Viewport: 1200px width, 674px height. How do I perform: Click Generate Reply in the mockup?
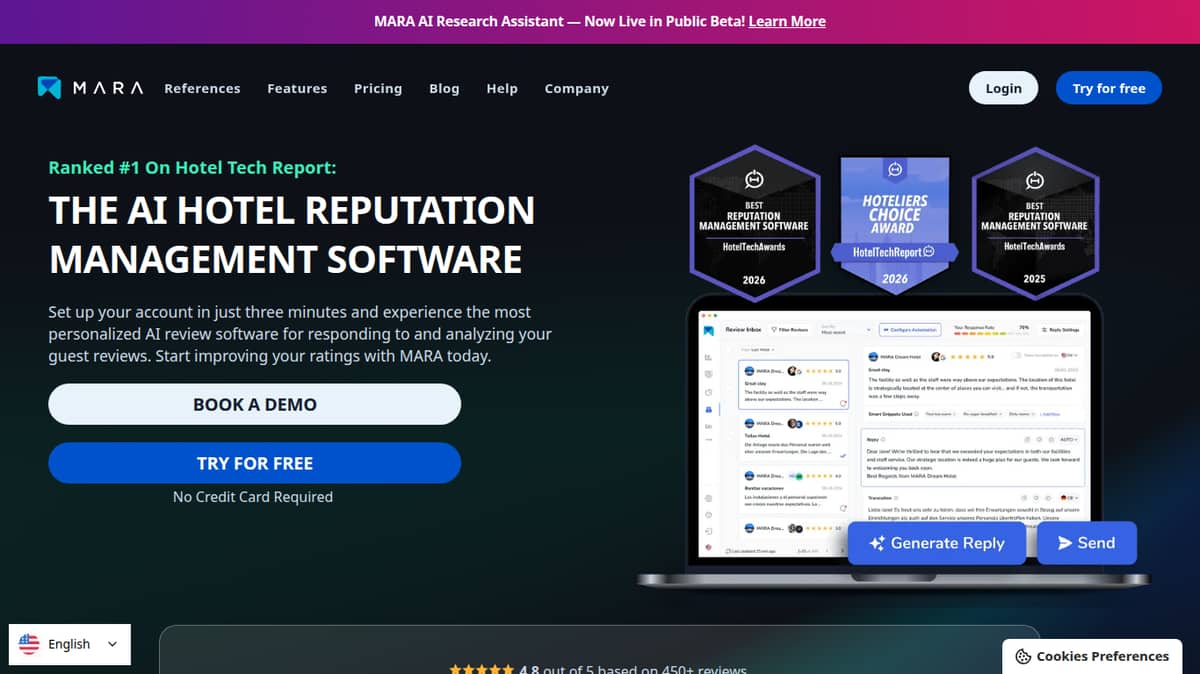pos(937,543)
